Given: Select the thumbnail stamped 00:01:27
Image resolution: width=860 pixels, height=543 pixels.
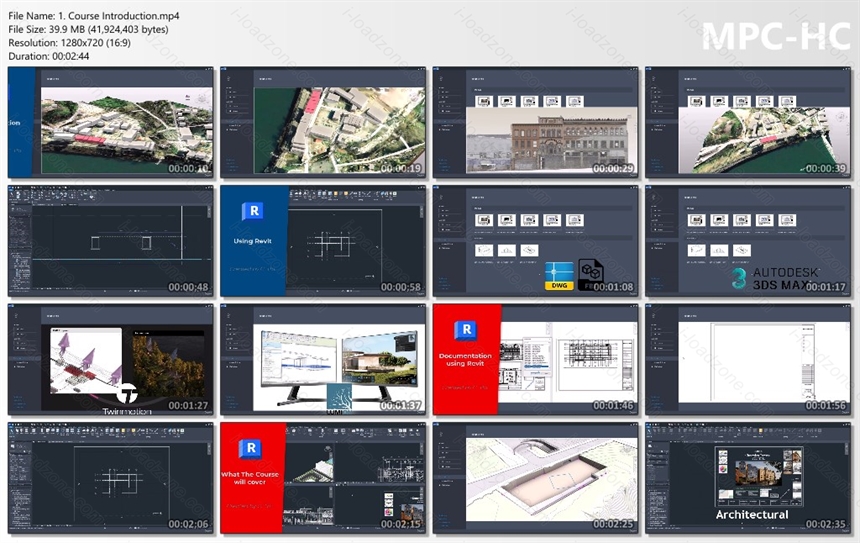Looking at the screenshot, I should tap(111, 360).
